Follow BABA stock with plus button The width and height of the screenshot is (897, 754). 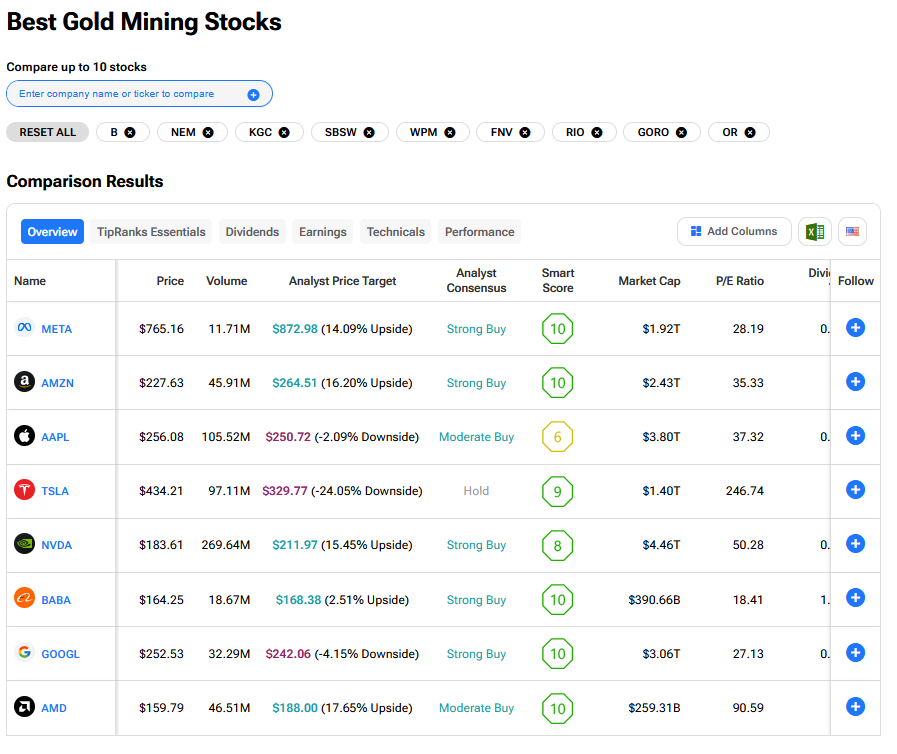[x=855, y=598]
